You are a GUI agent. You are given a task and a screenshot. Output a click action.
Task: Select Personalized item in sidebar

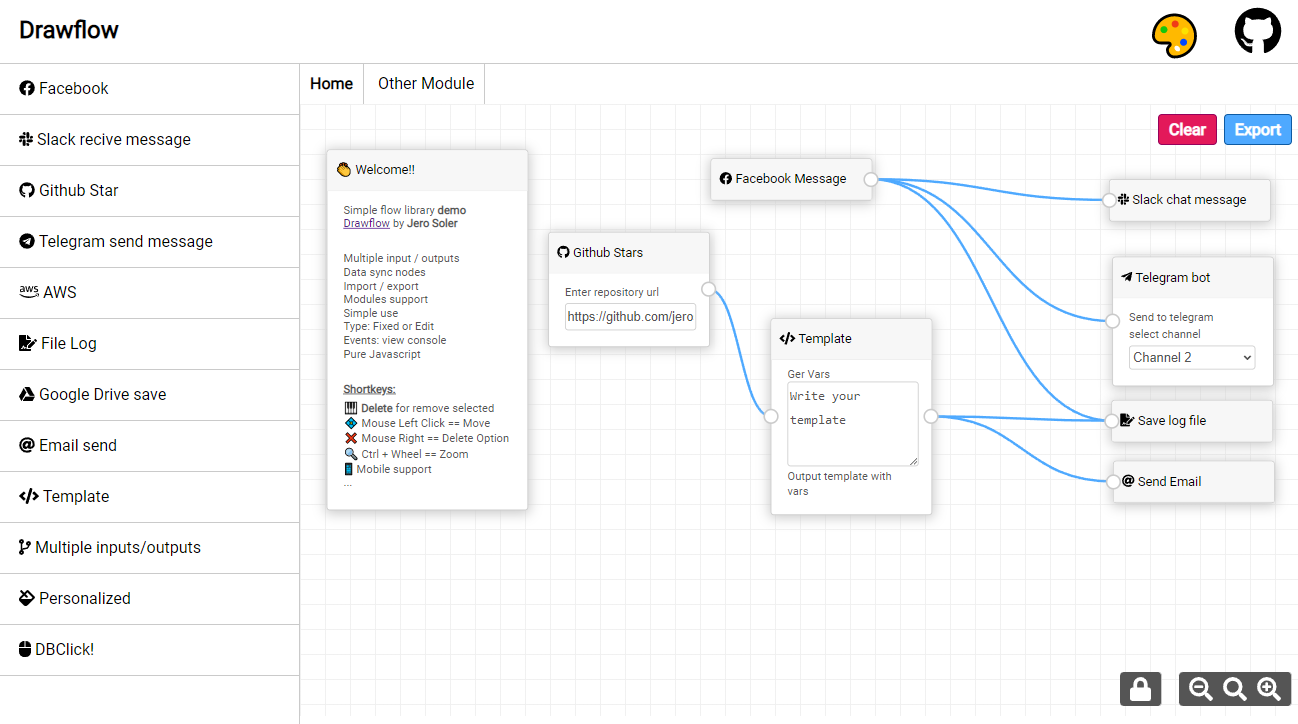[x=150, y=599]
